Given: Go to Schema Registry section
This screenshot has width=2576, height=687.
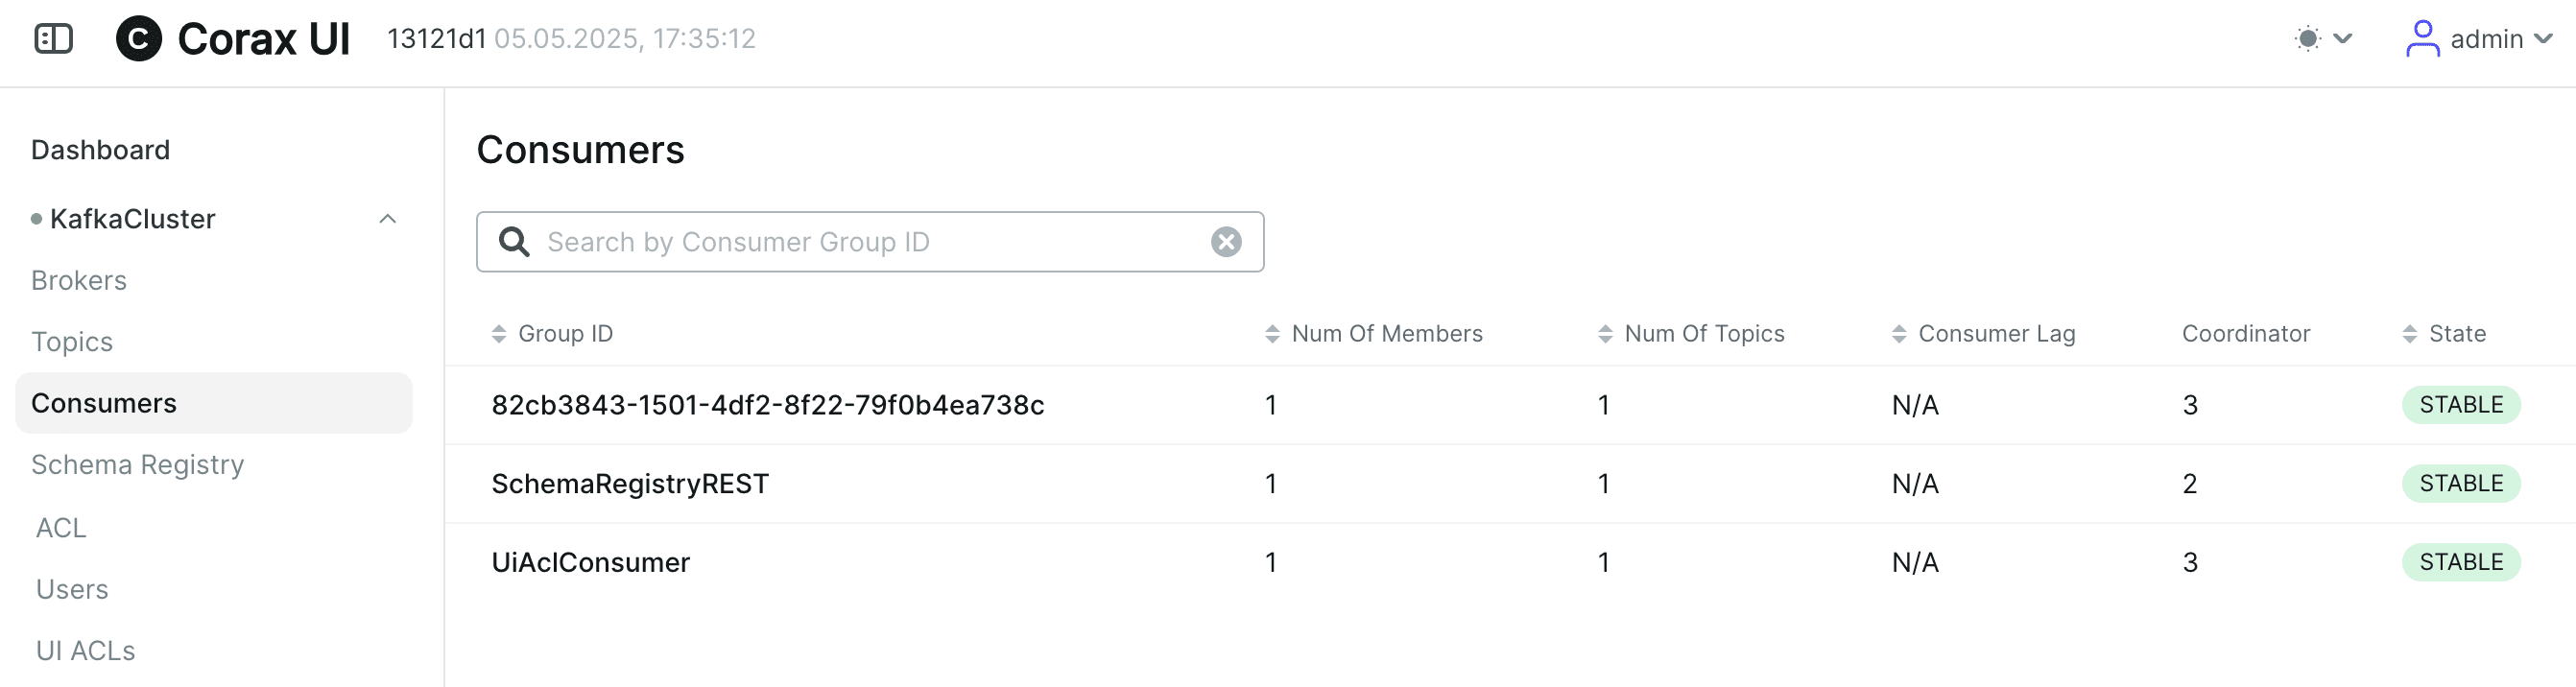Looking at the screenshot, I should [138, 465].
